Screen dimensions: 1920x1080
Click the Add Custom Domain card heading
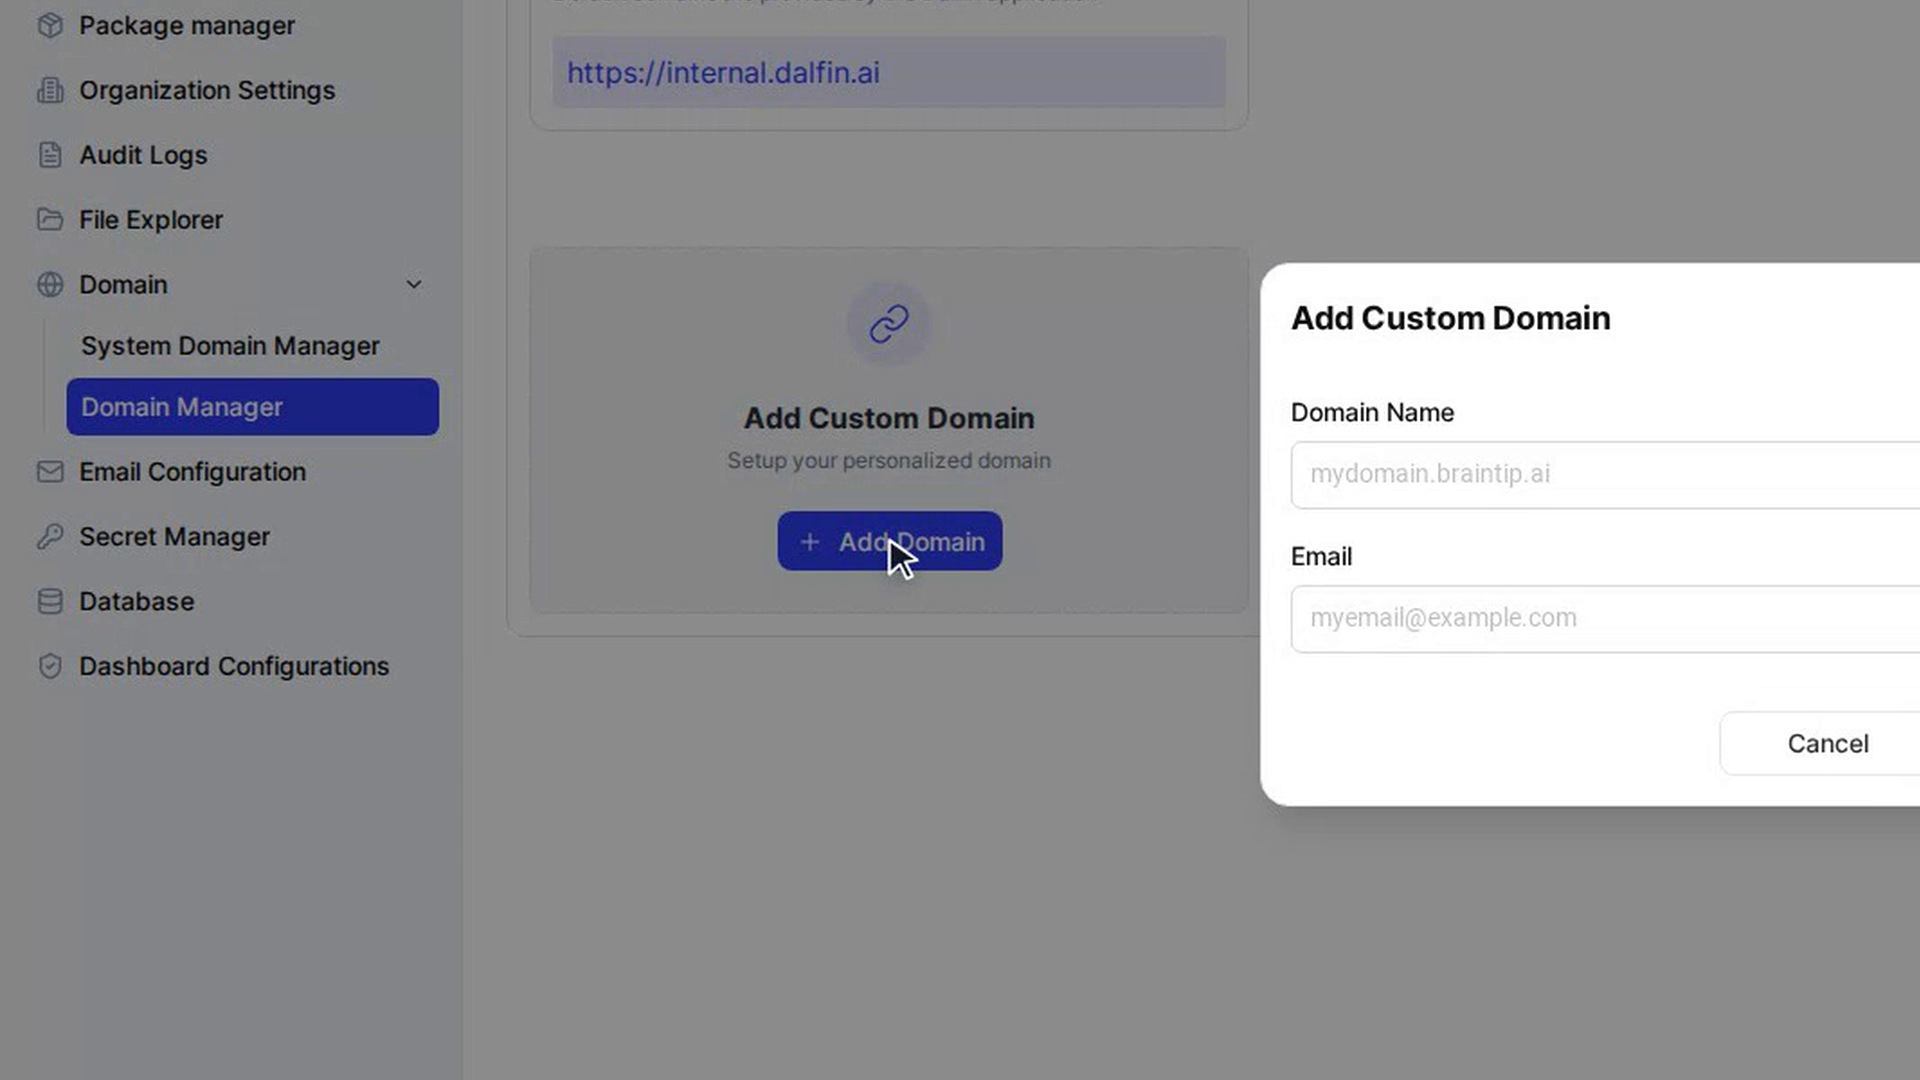[888, 418]
